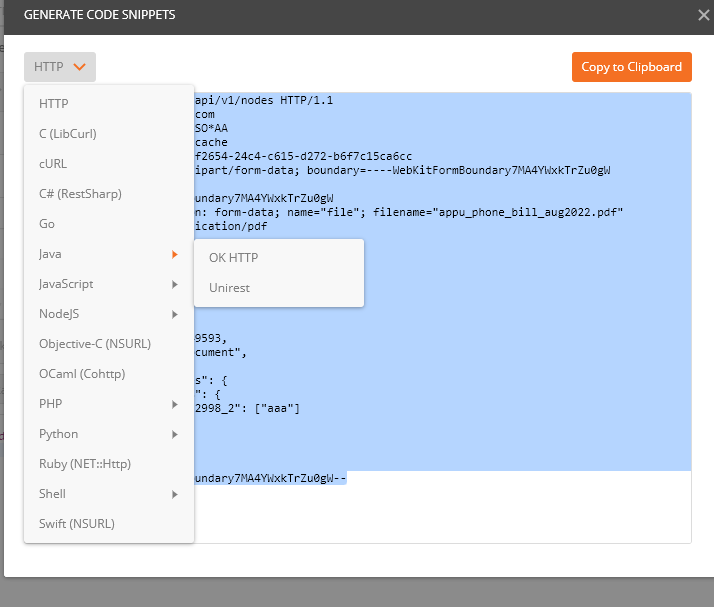This screenshot has height=607, width=714.
Task: Click the WebKitFormBoundary7MA4YWxkTrZu0gW boundary header line
Action: point(403,170)
